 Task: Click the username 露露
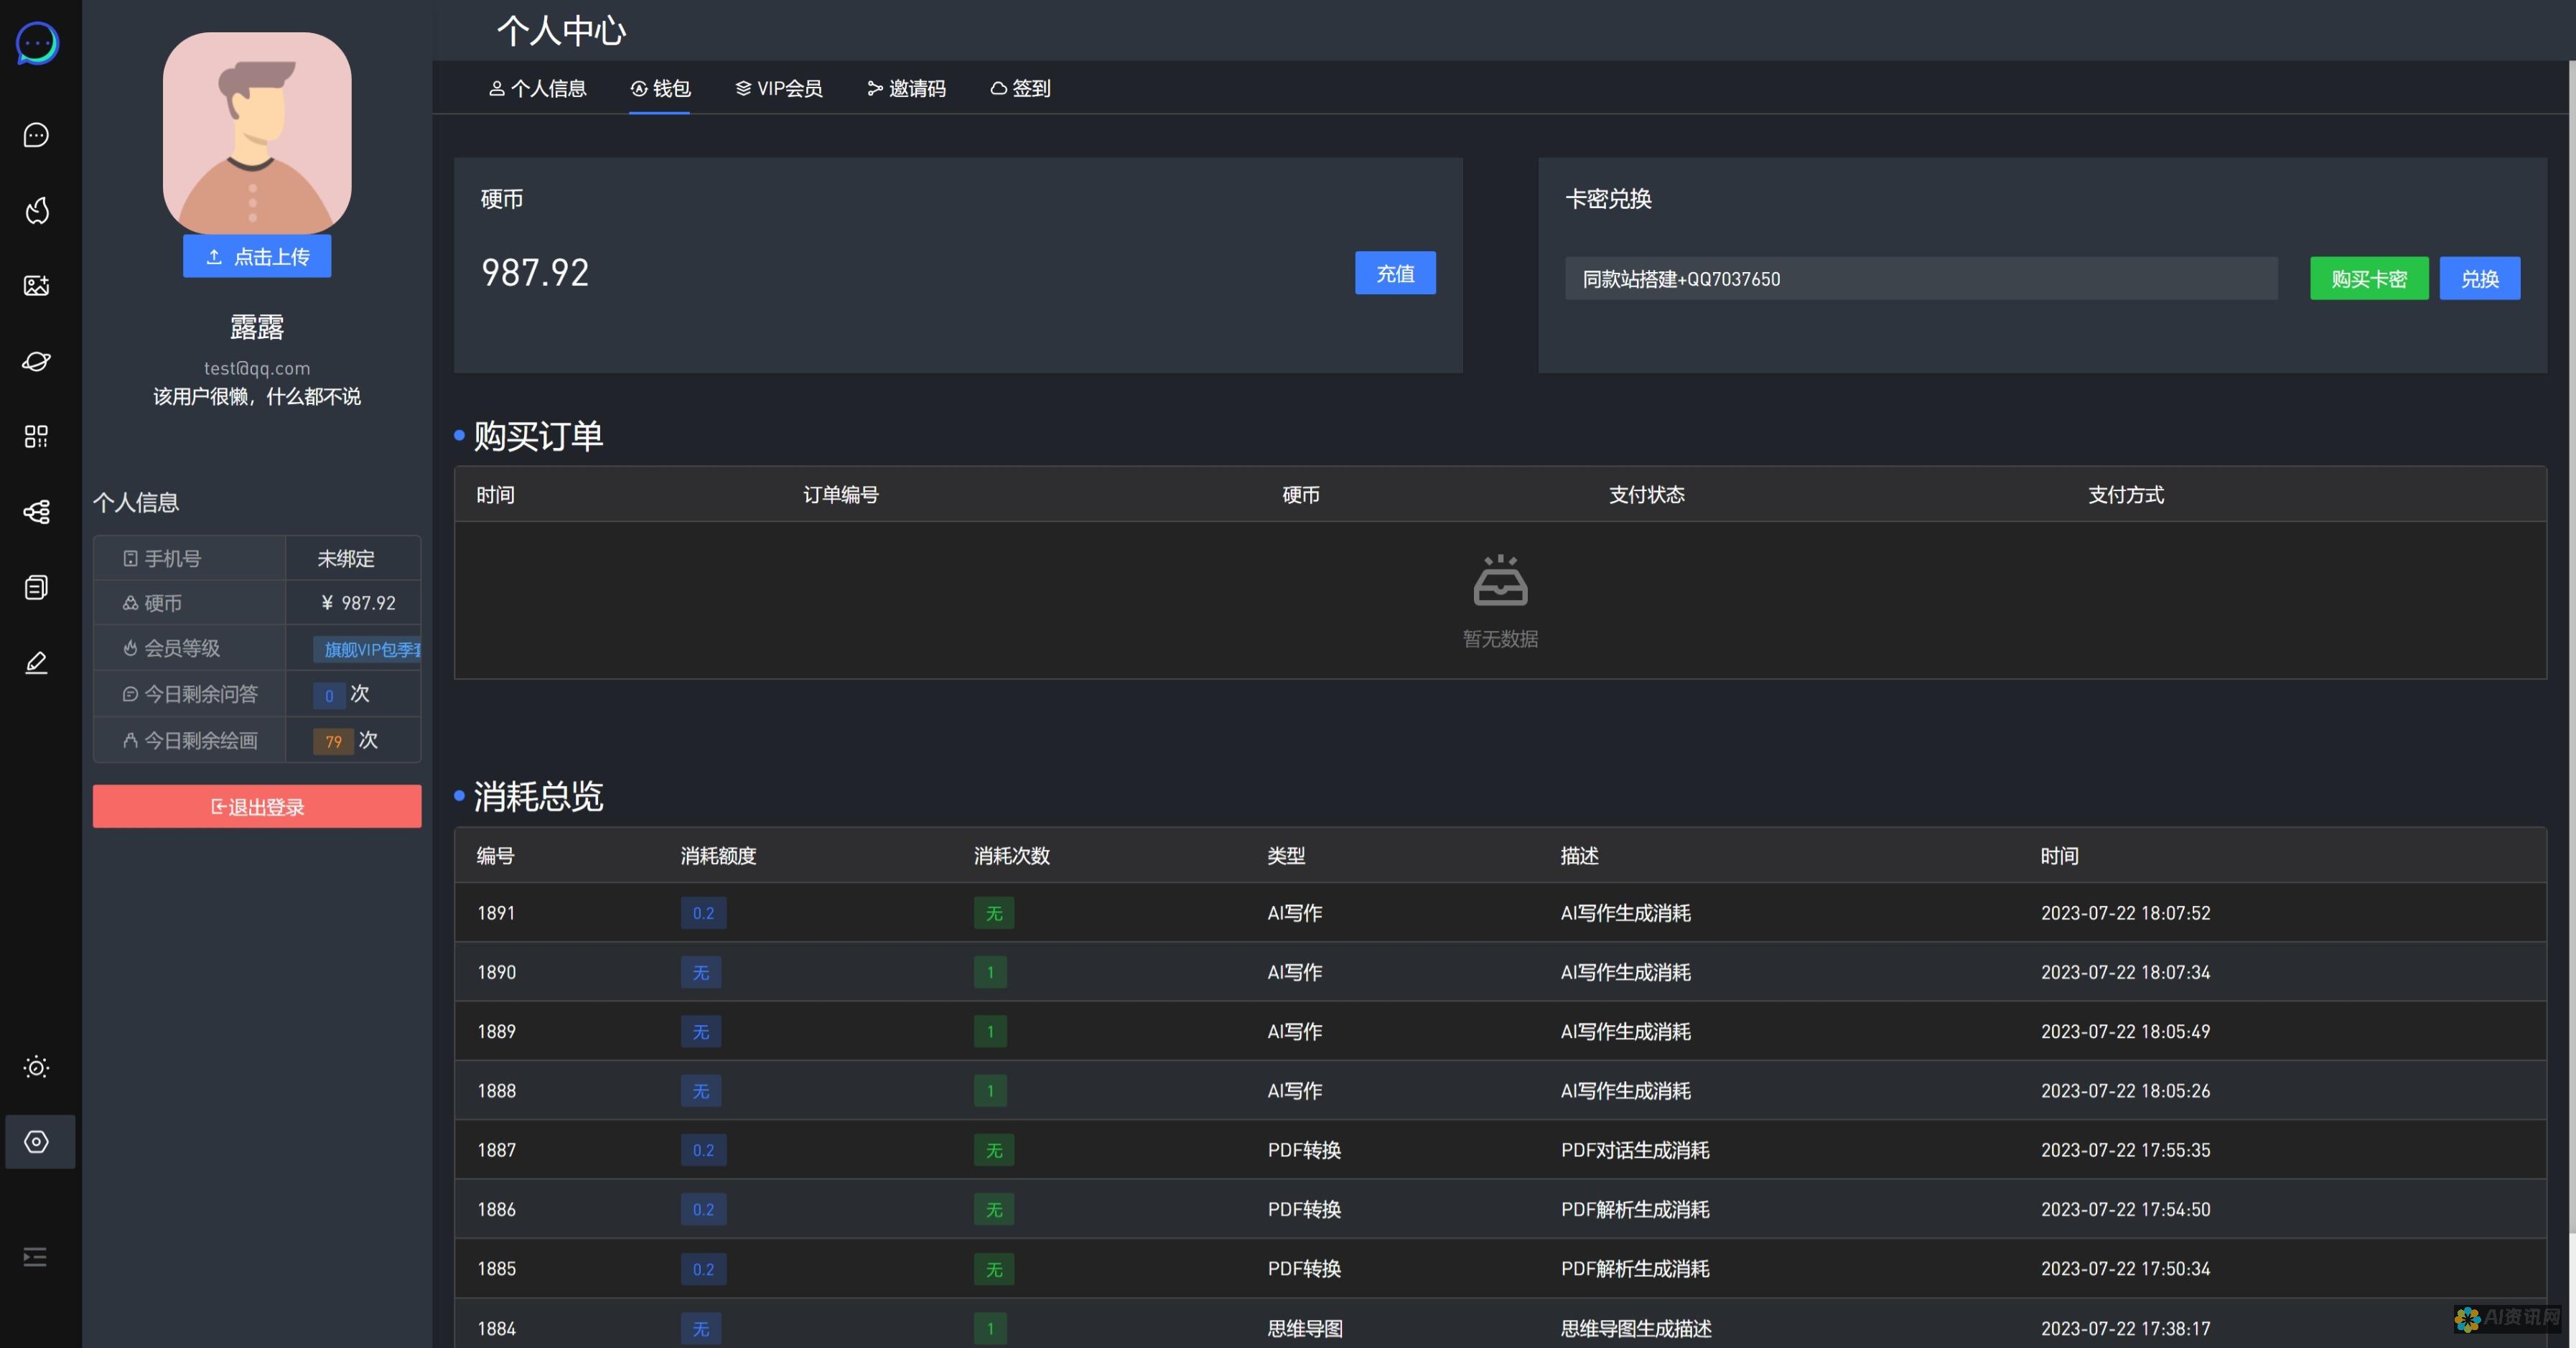click(257, 327)
